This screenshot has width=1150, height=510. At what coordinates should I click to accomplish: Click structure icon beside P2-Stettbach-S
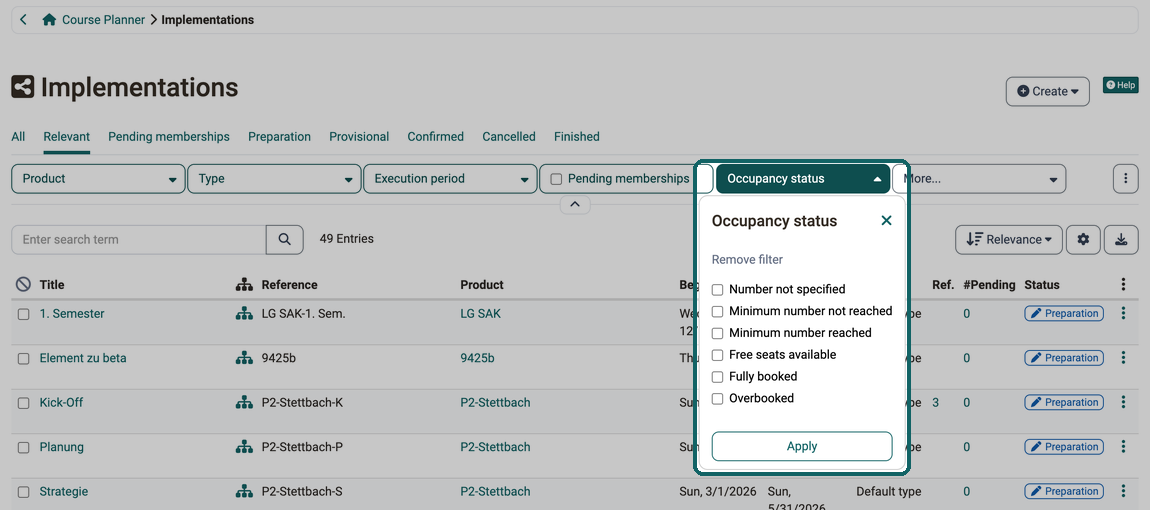pyautogui.click(x=243, y=492)
